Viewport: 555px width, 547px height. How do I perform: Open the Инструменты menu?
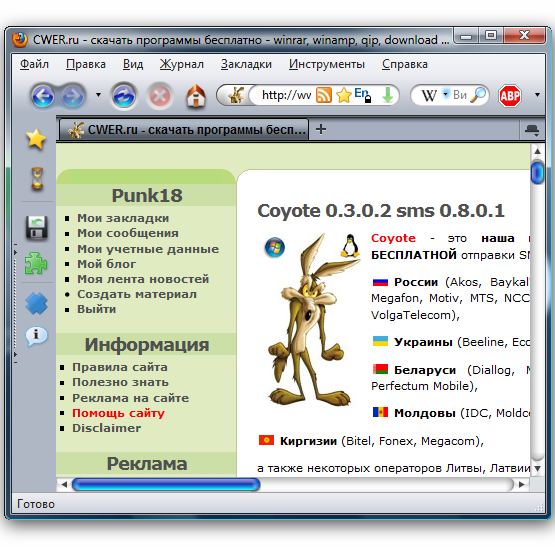(327, 64)
